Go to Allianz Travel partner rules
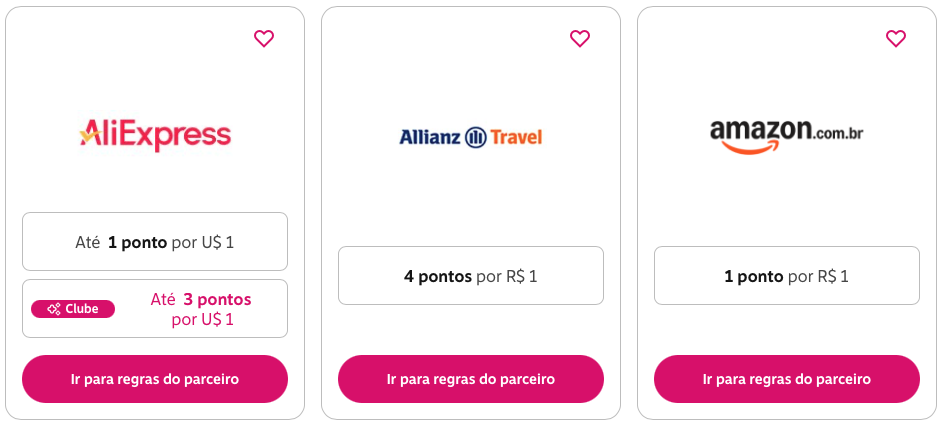The image size is (943, 429). 471,379
